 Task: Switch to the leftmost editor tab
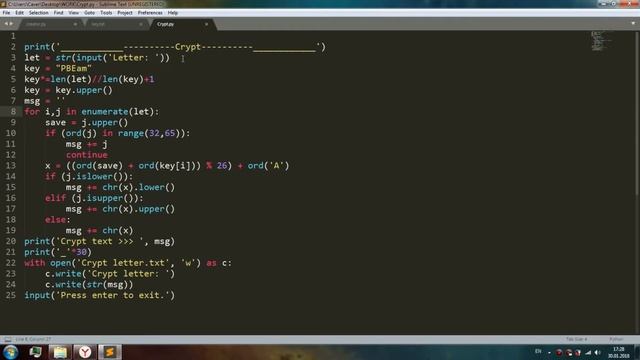[50, 24]
